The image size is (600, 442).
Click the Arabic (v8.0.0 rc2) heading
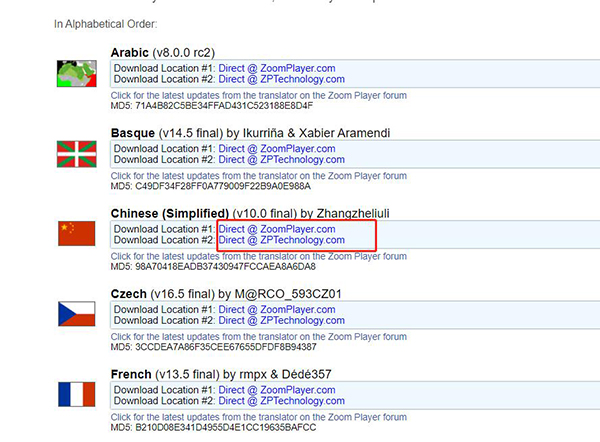(x=163, y=52)
